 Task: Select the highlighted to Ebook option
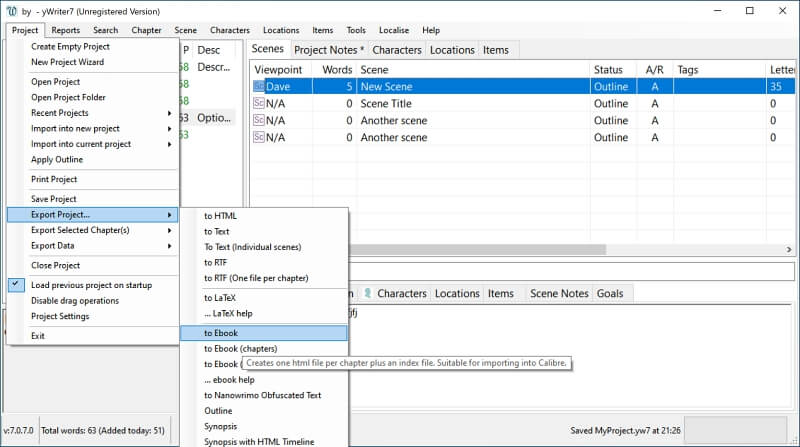pyautogui.click(x=264, y=333)
